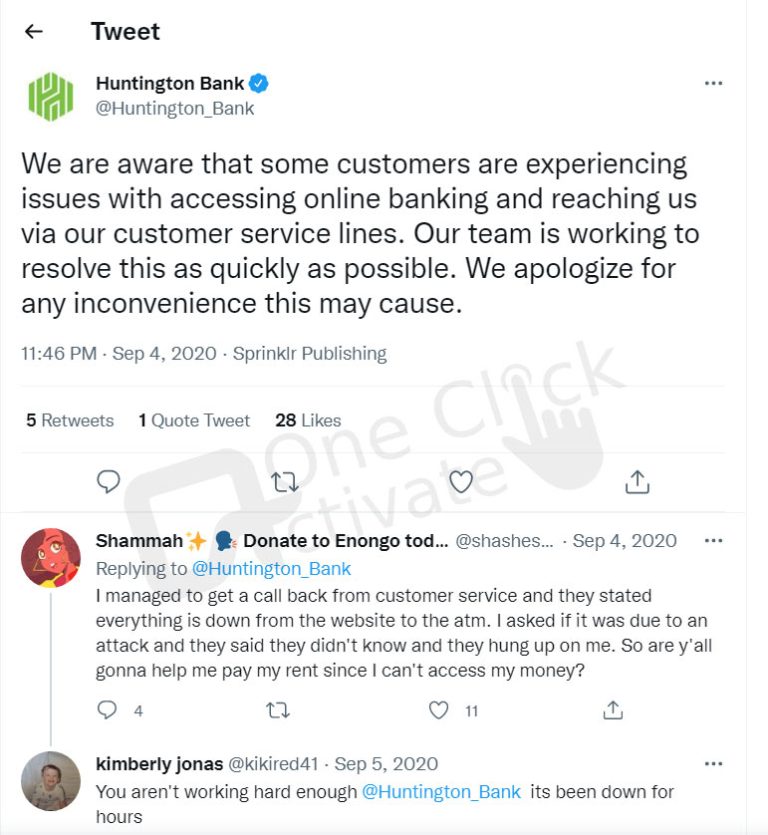Like the main Huntington Bank tweet
Image resolution: width=768 pixels, height=835 pixels.
[461, 482]
